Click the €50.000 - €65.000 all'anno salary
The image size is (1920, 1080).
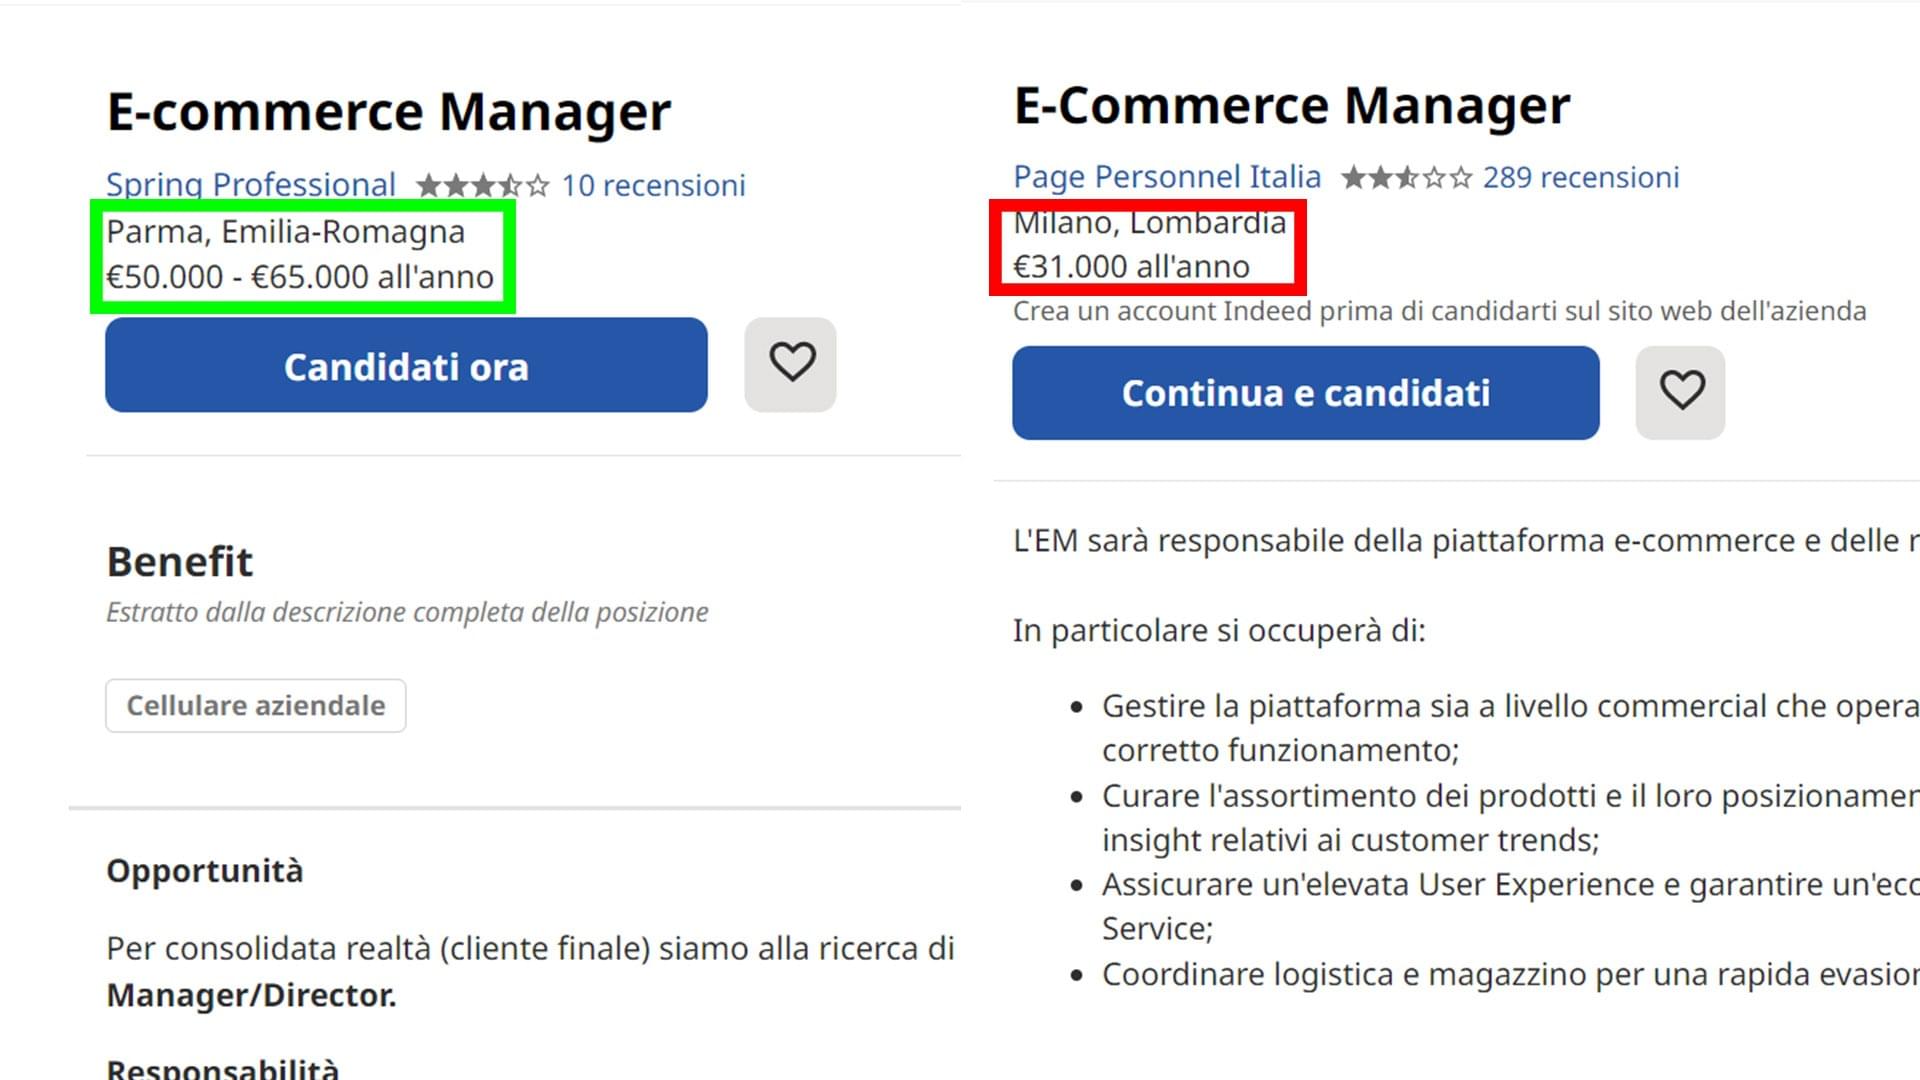pyautogui.click(x=300, y=277)
